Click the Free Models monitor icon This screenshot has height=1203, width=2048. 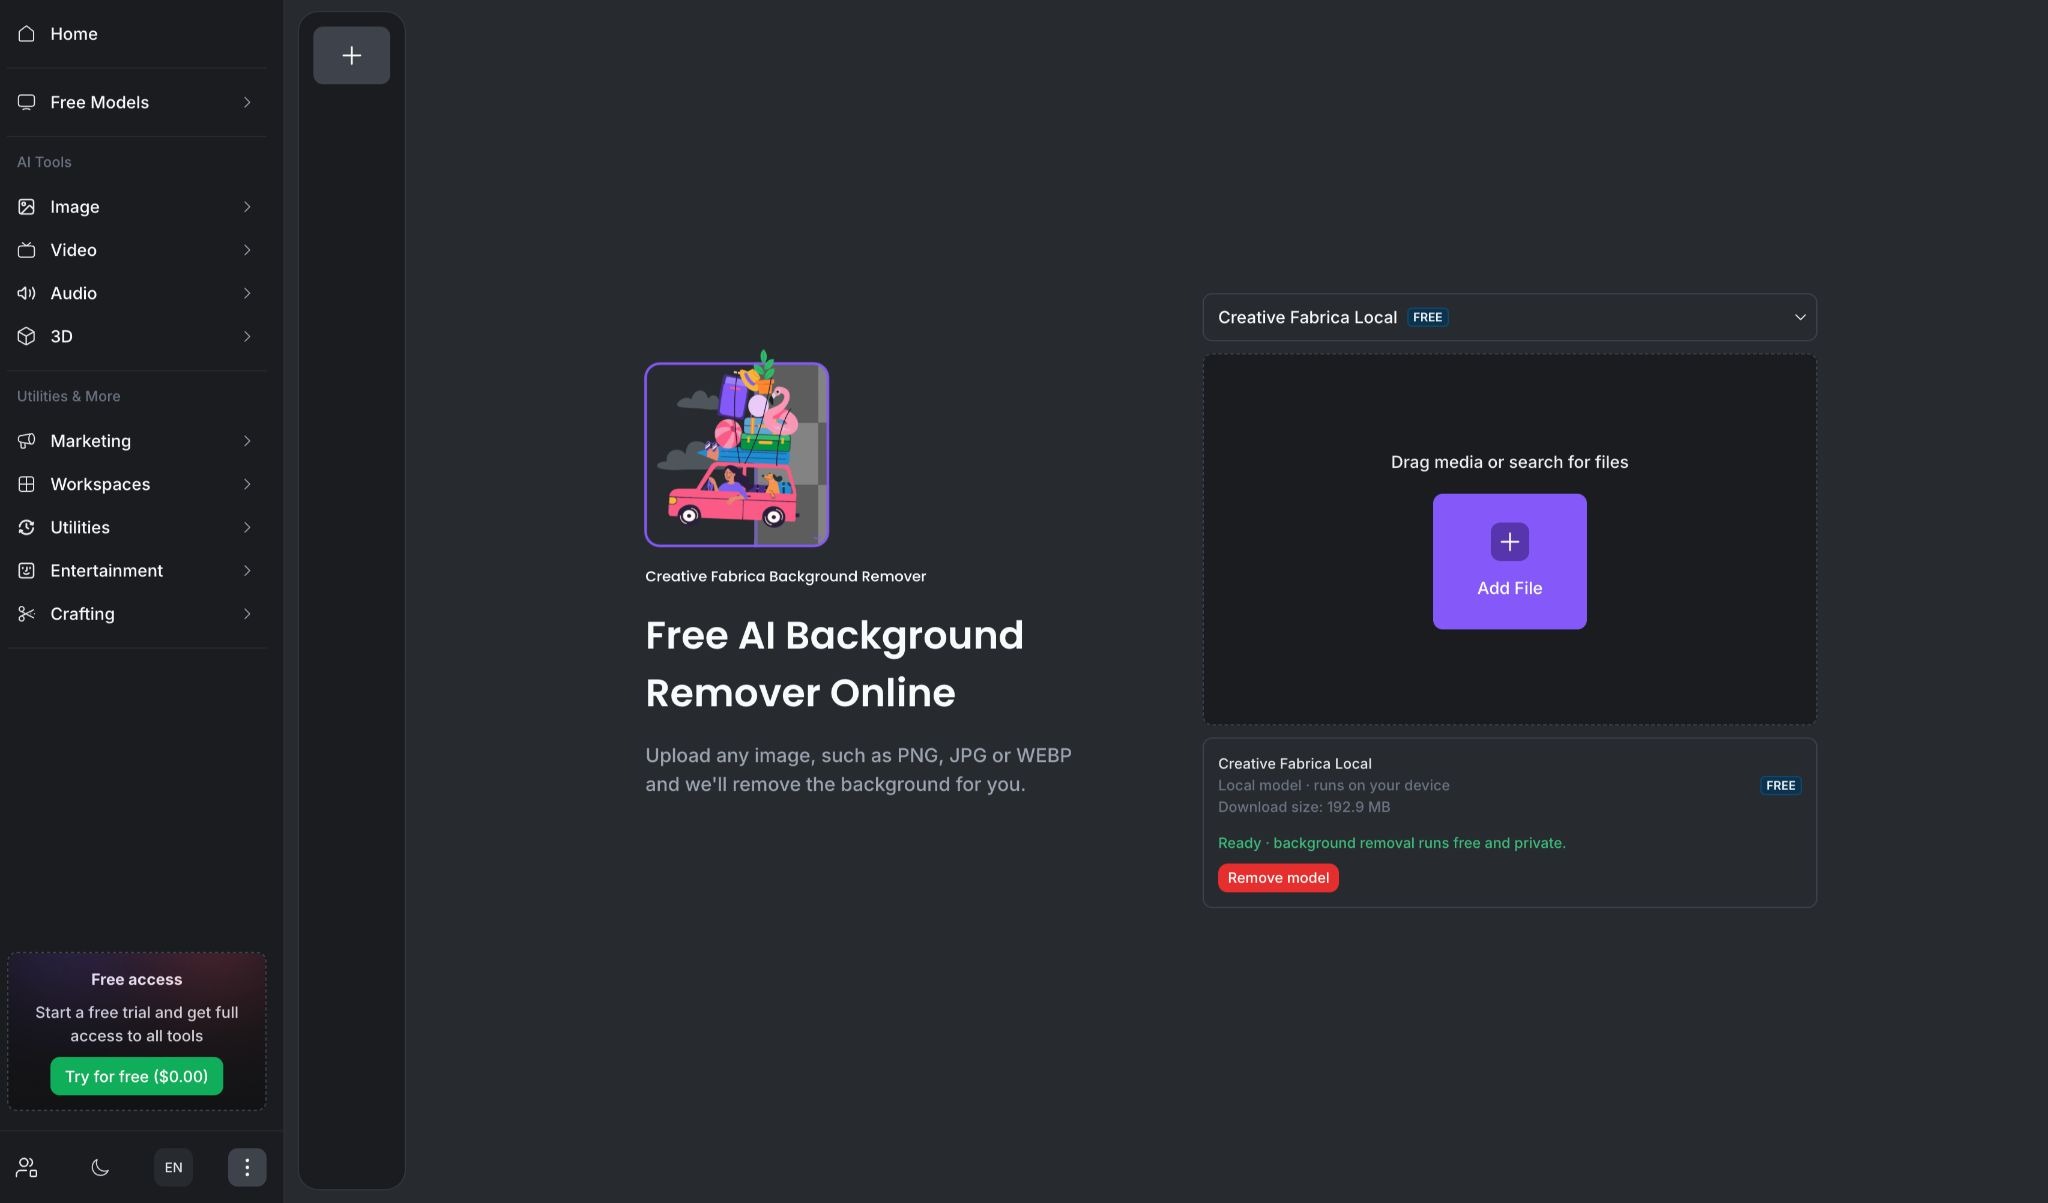[x=27, y=102]
